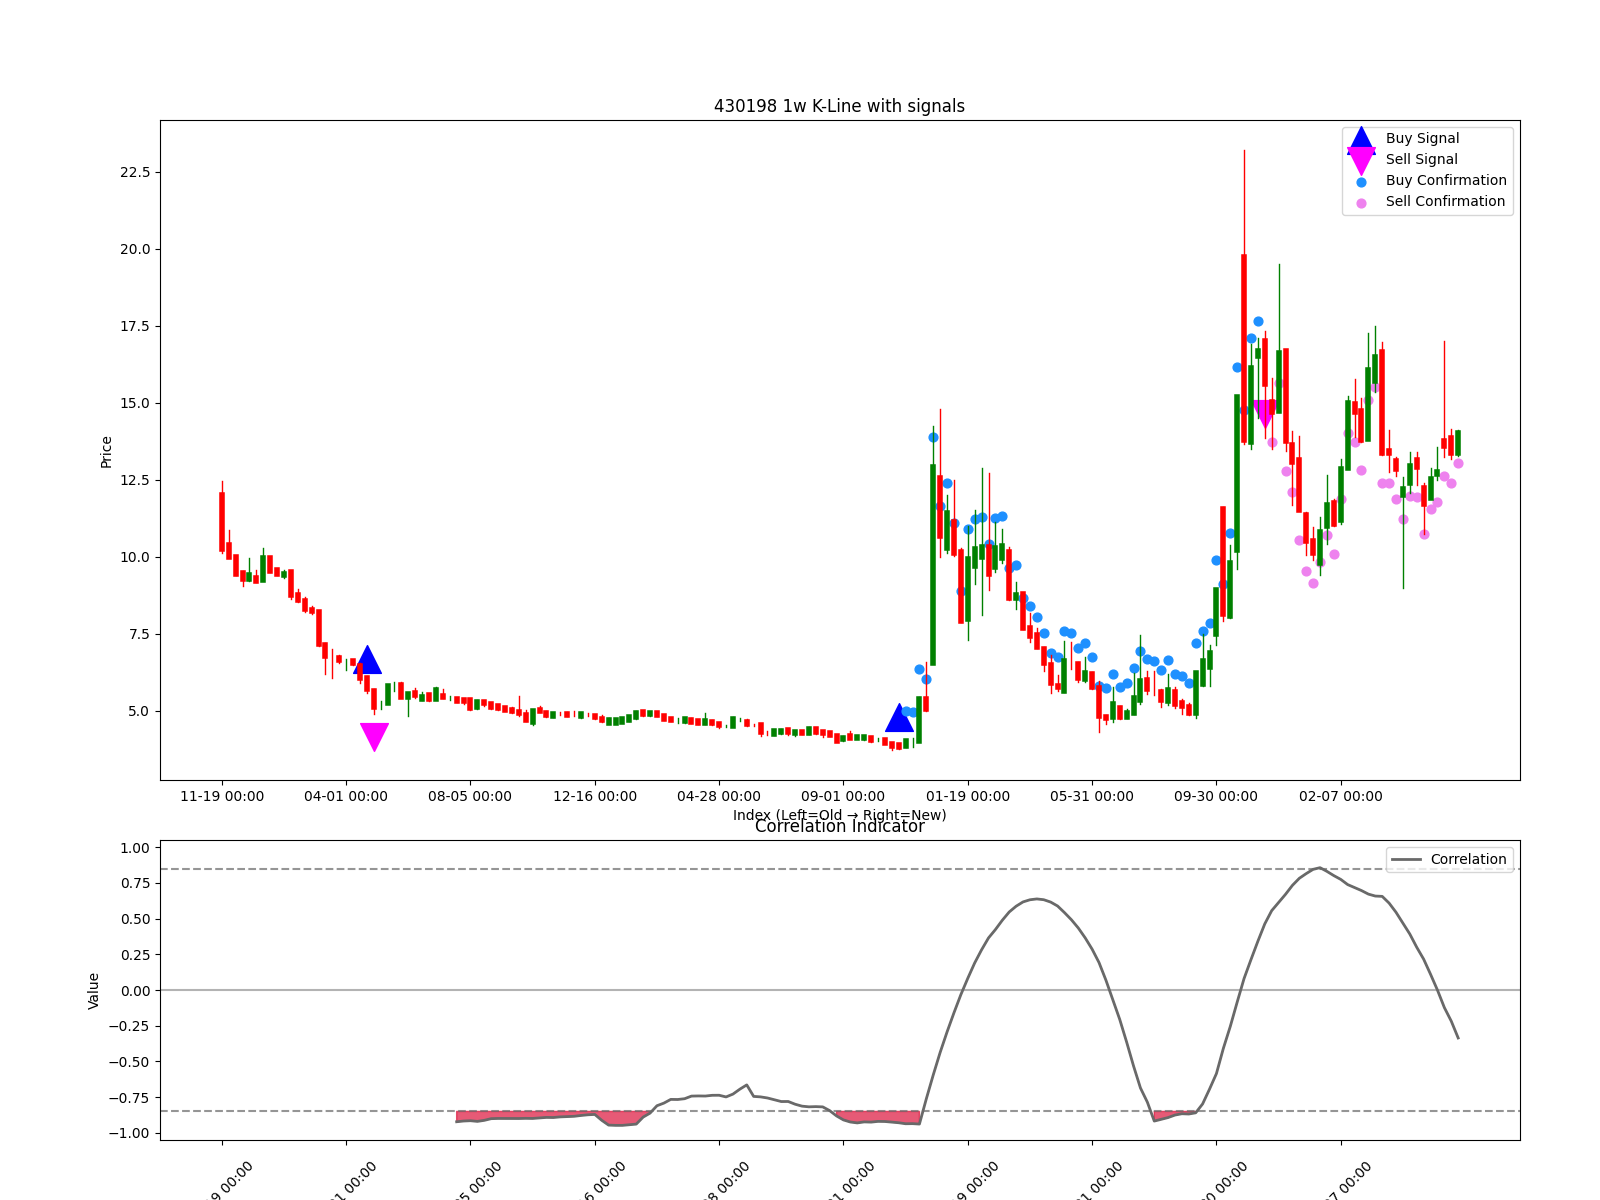The height and width of the screenshot is (1200, 1600).
Task: Click the 15.0 price tick label
Action: [x=135, y=404]
